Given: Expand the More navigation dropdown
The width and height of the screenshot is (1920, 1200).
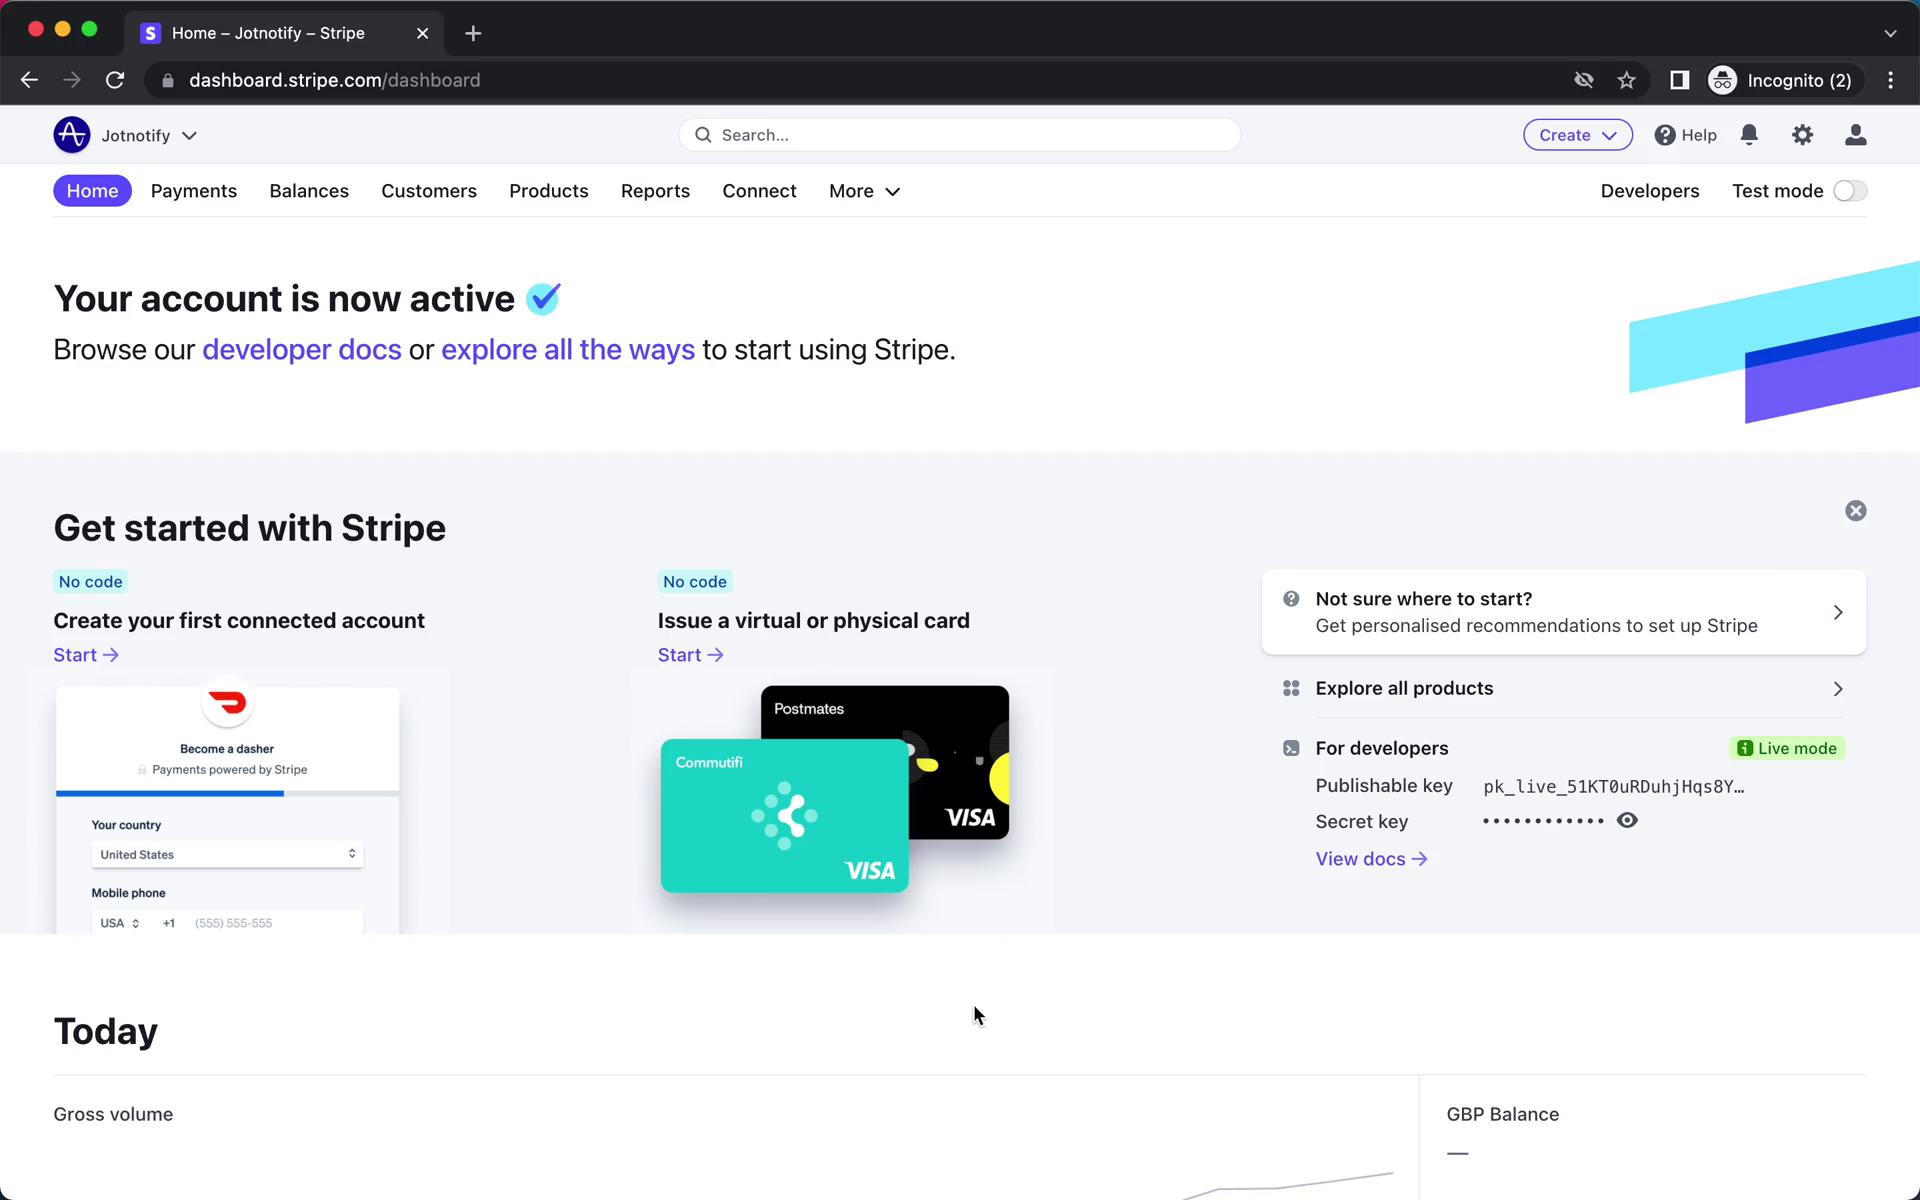Looking at the screenshot, I should pos(864,191).
